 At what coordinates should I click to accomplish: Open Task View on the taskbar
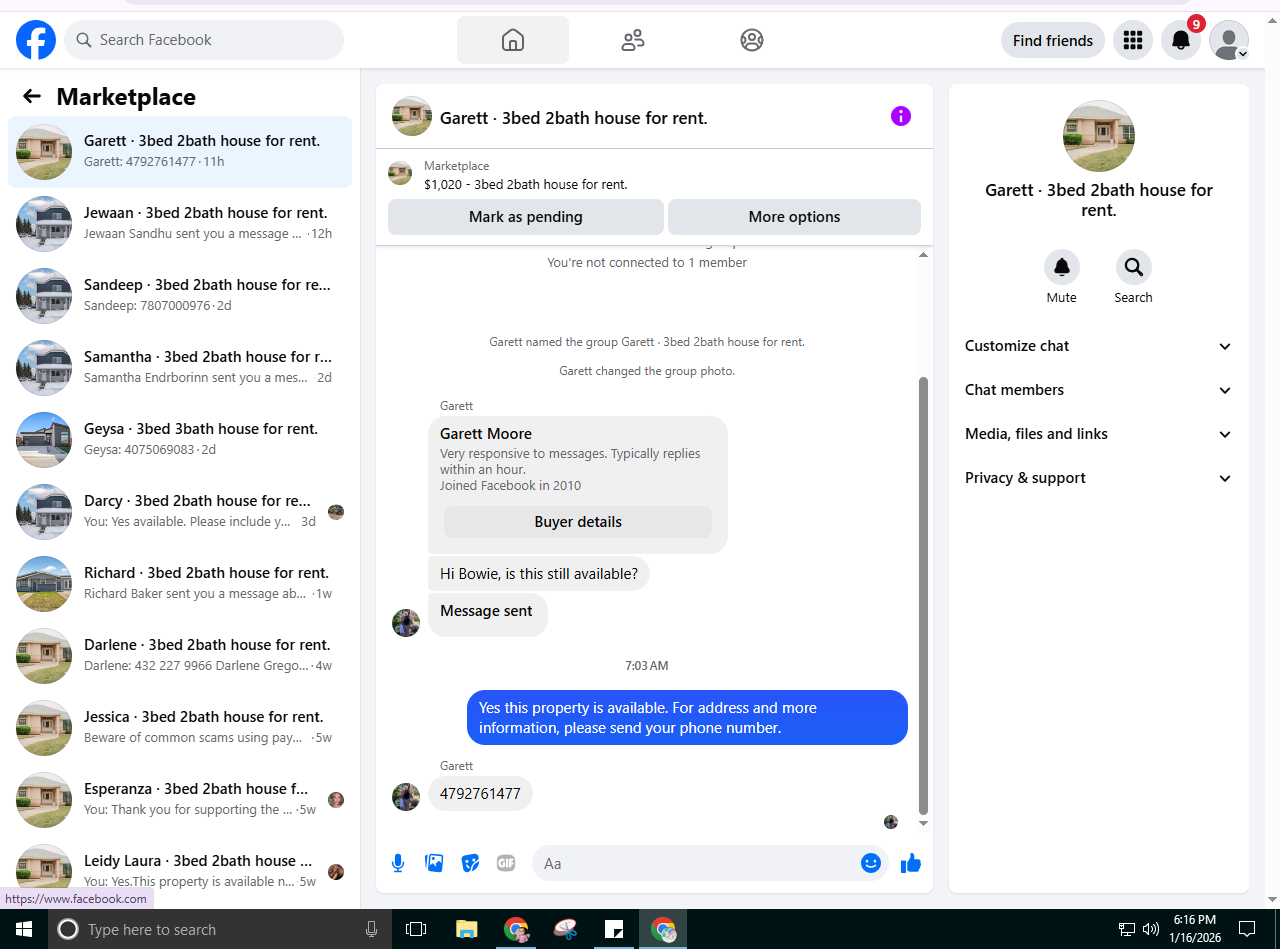[416, 929]
